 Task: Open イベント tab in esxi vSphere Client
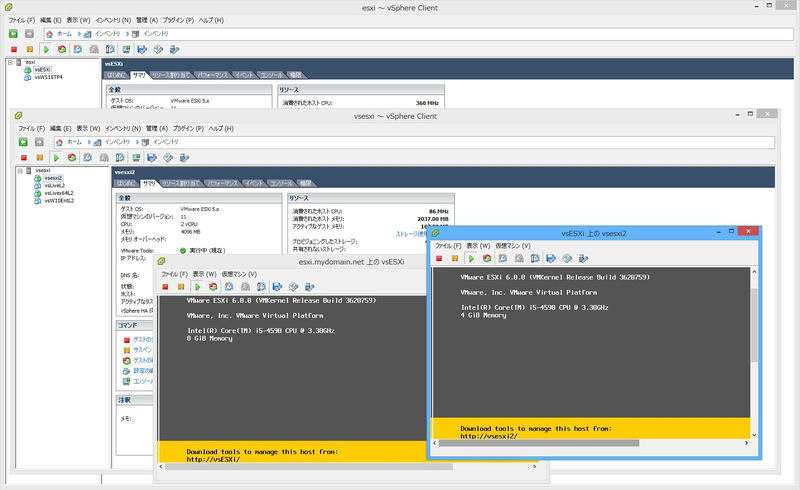click(x=243, y=75)
